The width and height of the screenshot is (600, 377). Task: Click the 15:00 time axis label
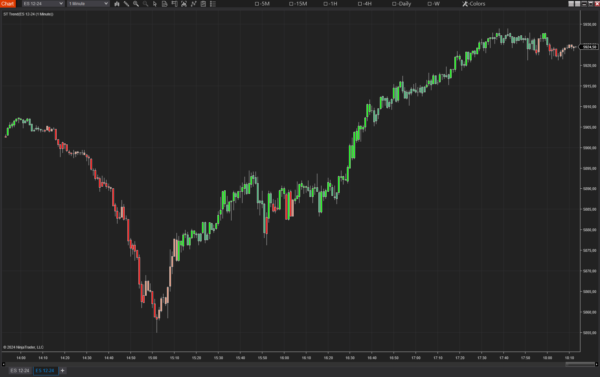coord(152,358)
